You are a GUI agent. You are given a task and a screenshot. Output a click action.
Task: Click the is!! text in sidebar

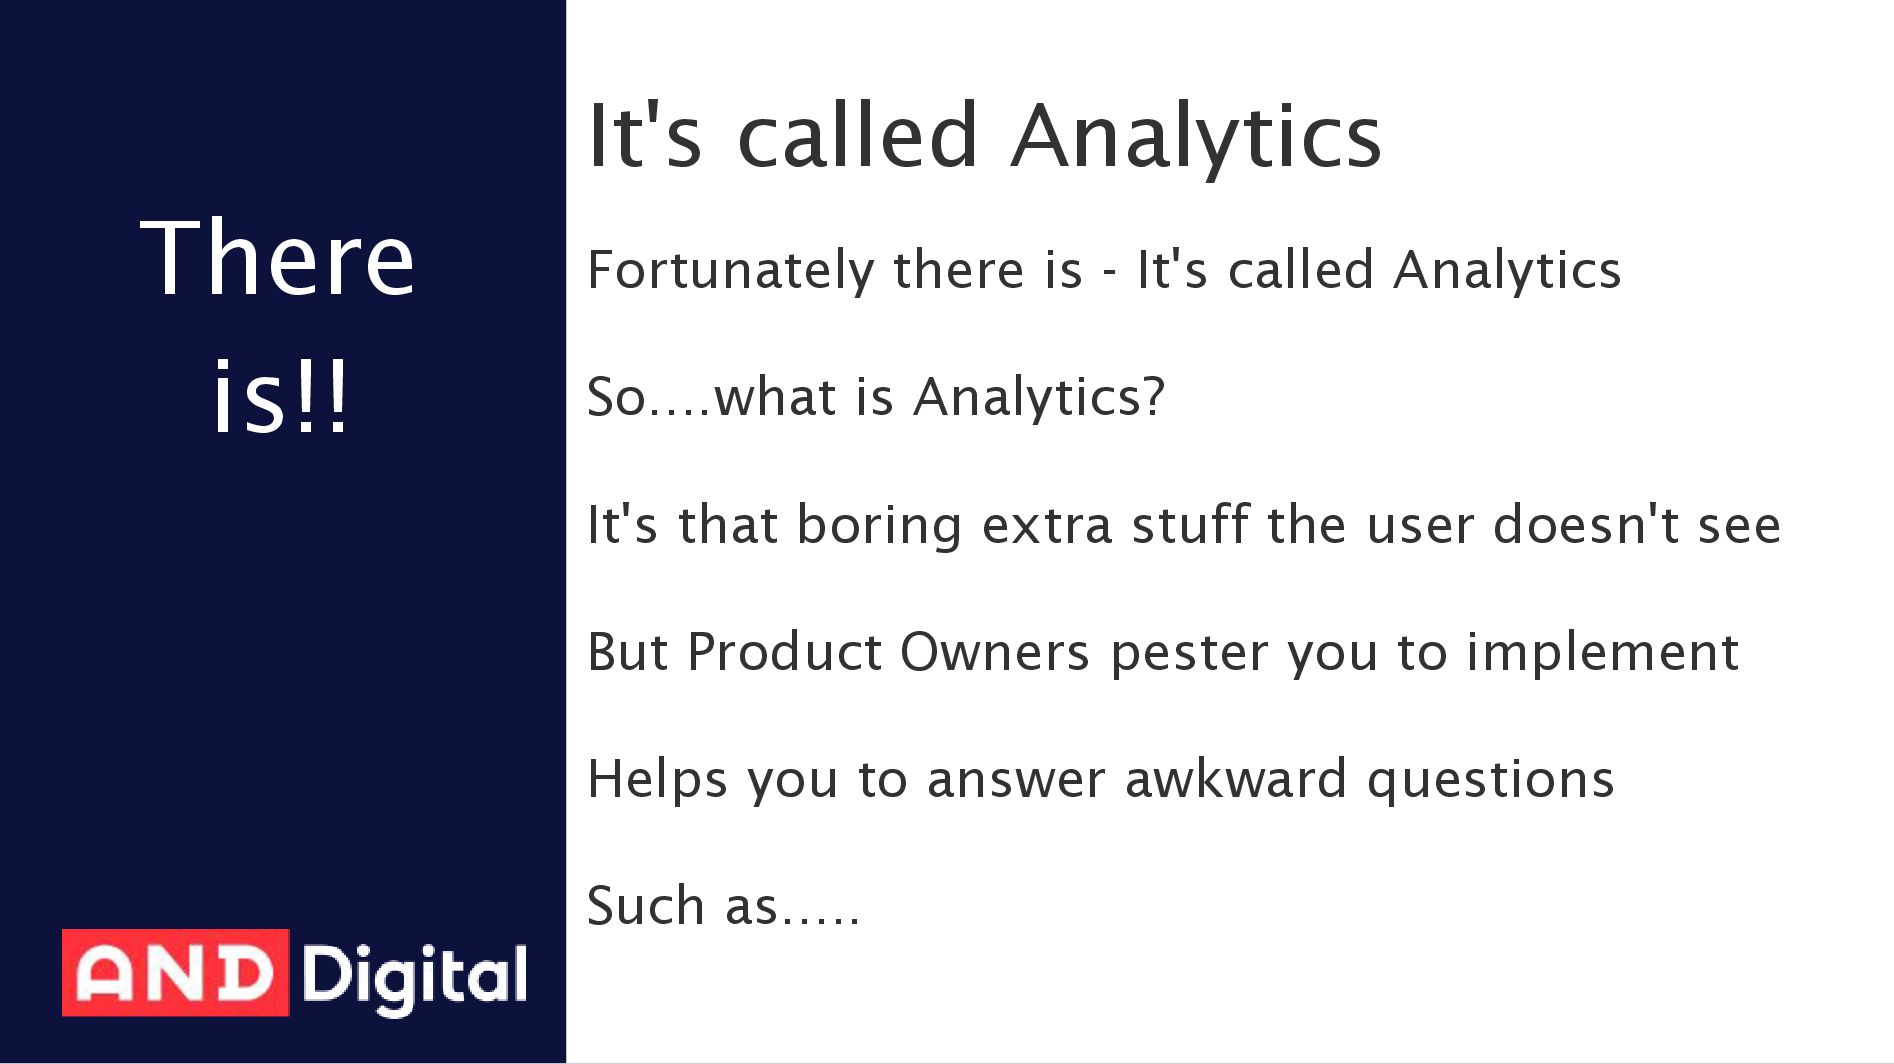(x=280, y=396)
